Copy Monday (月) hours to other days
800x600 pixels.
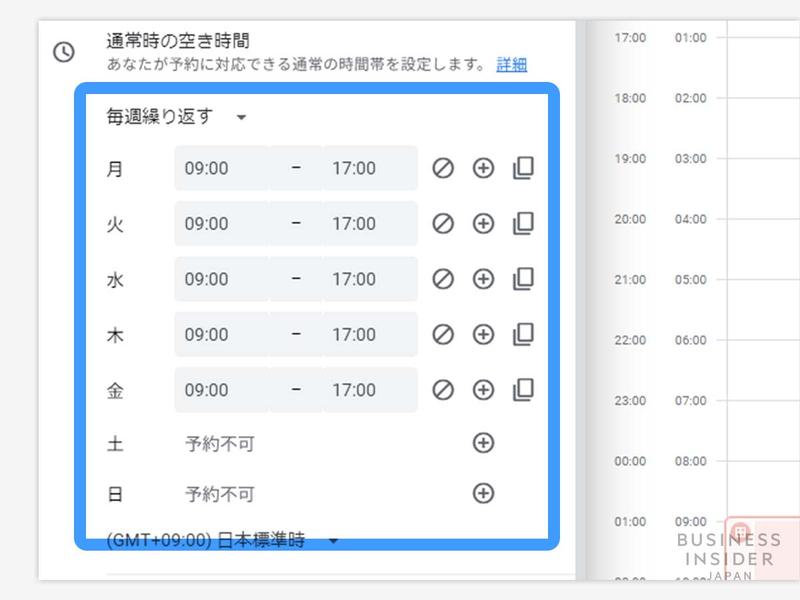(x=523, y=168)
